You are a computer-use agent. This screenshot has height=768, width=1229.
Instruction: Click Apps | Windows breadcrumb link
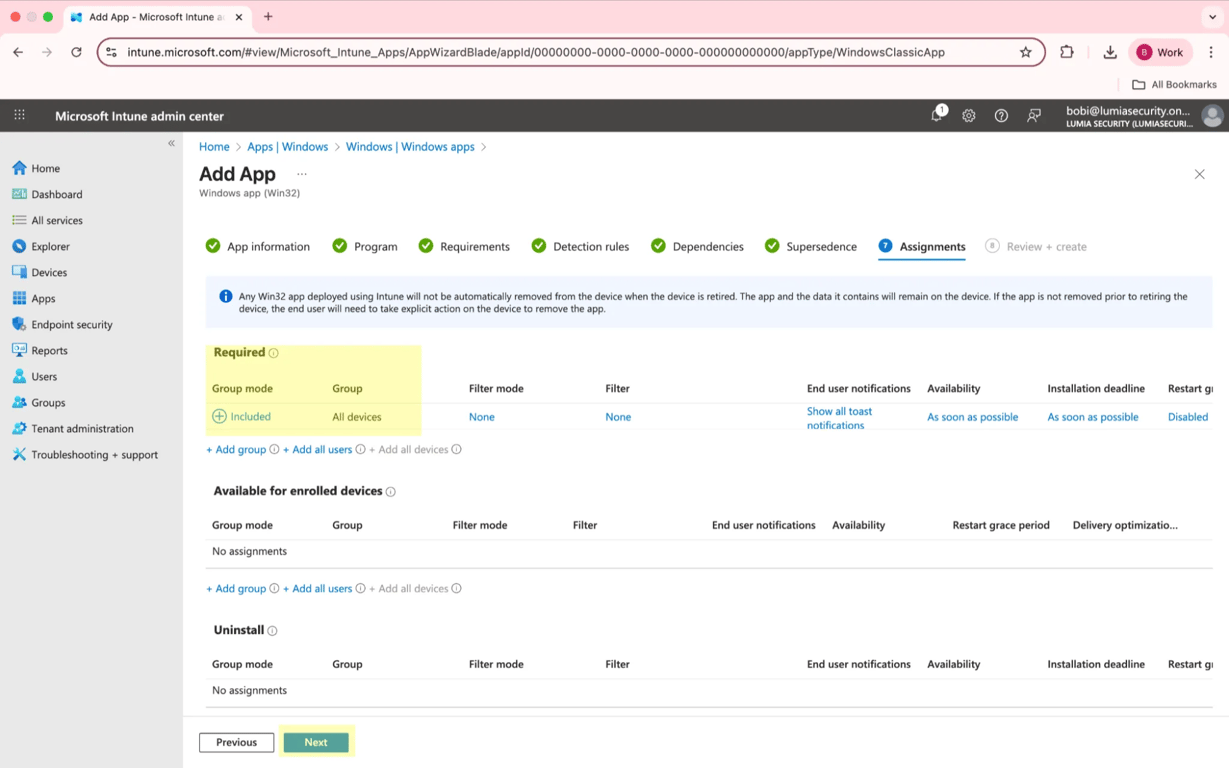287,147
